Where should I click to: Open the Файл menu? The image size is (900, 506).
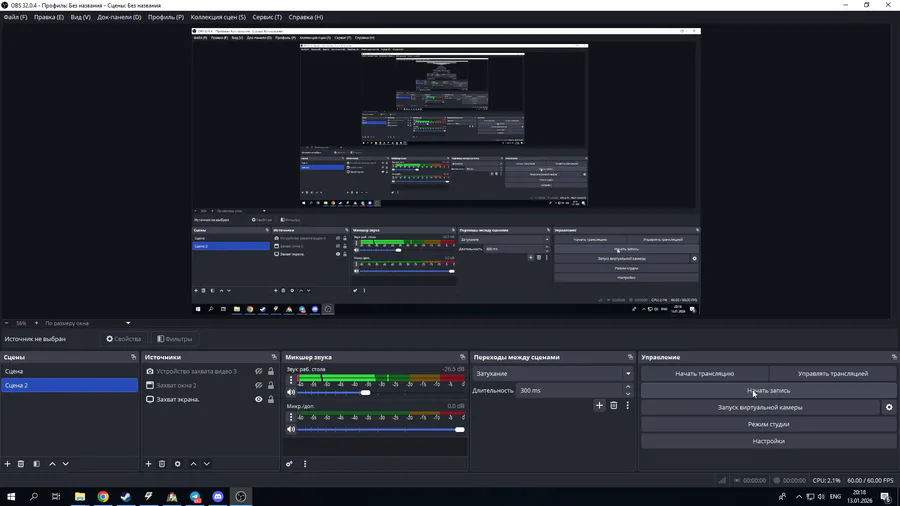point(15,17)
